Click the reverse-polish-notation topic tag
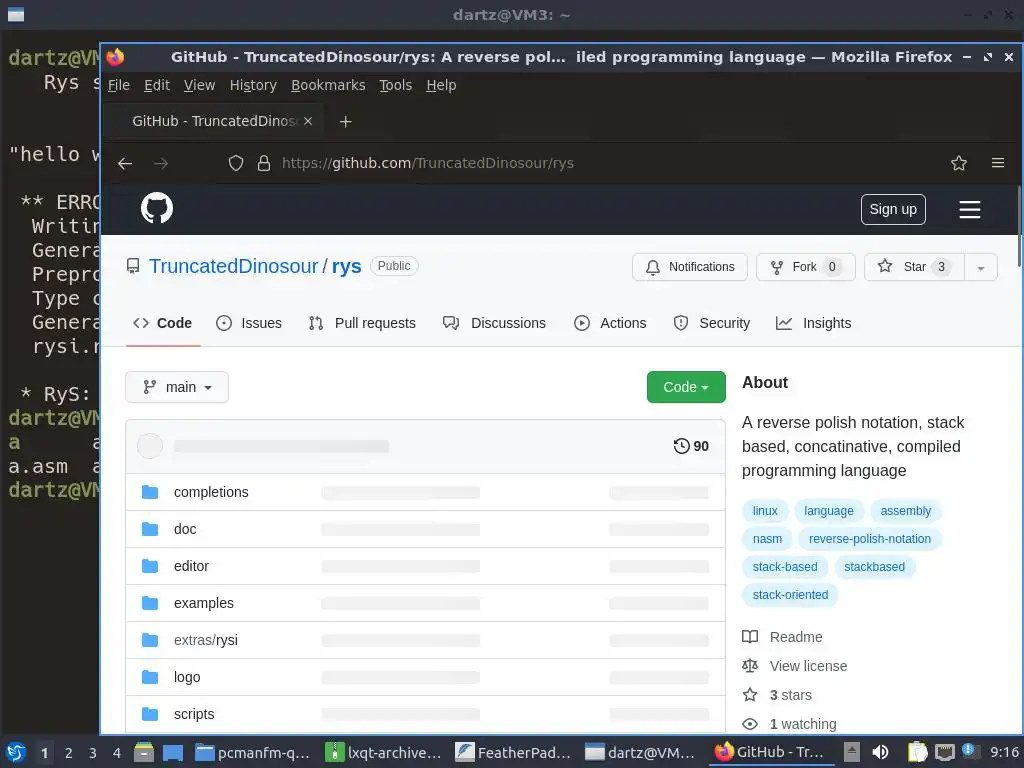 point(869,539)
